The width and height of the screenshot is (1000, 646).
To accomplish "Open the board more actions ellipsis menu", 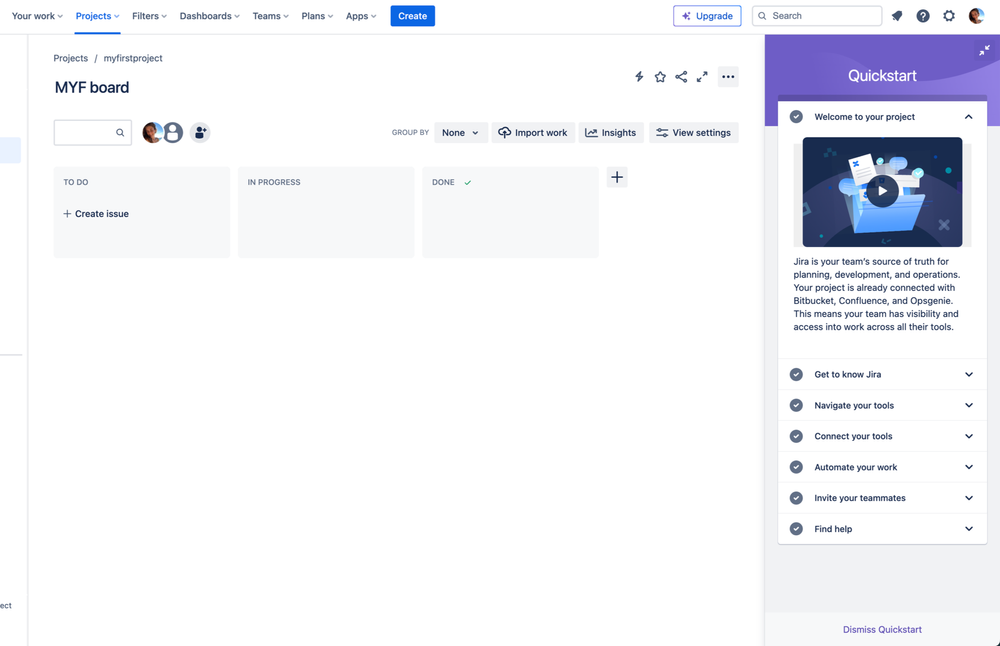I will coord(728,77).
